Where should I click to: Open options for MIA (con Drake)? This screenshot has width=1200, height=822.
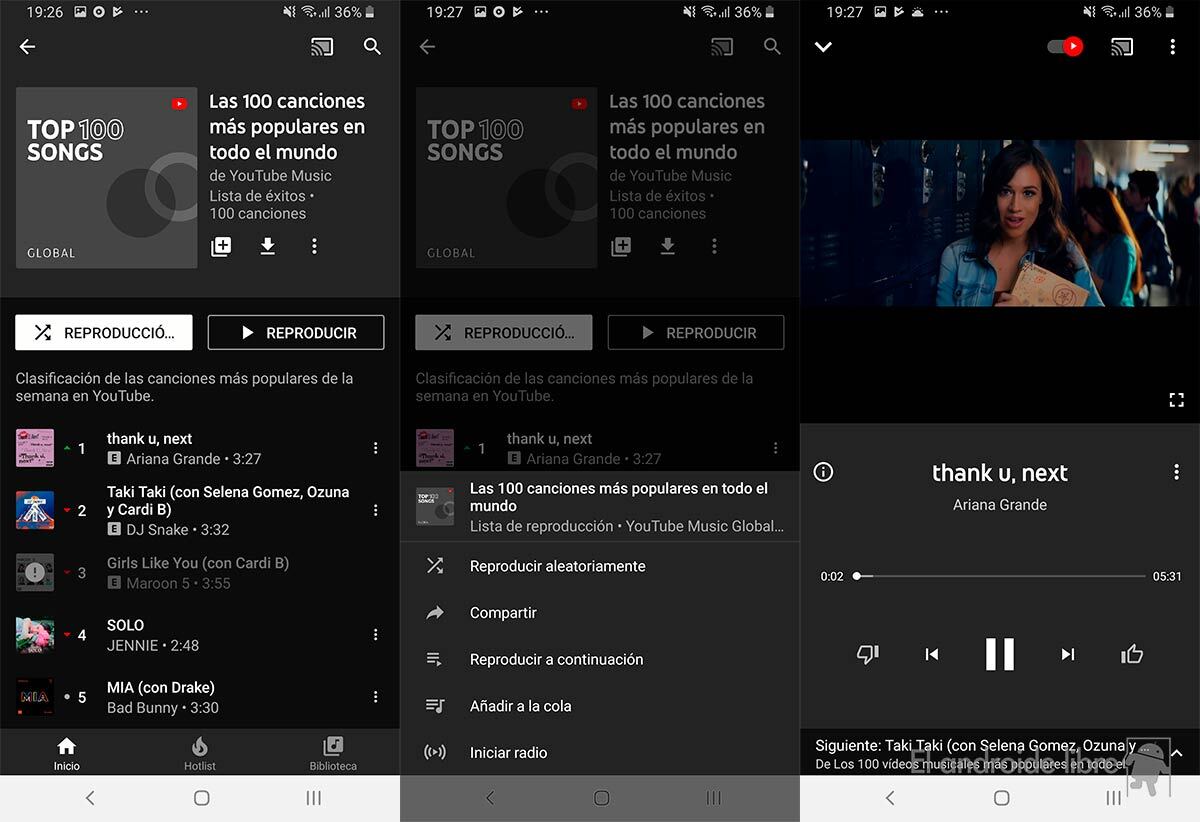coord(376,697)
